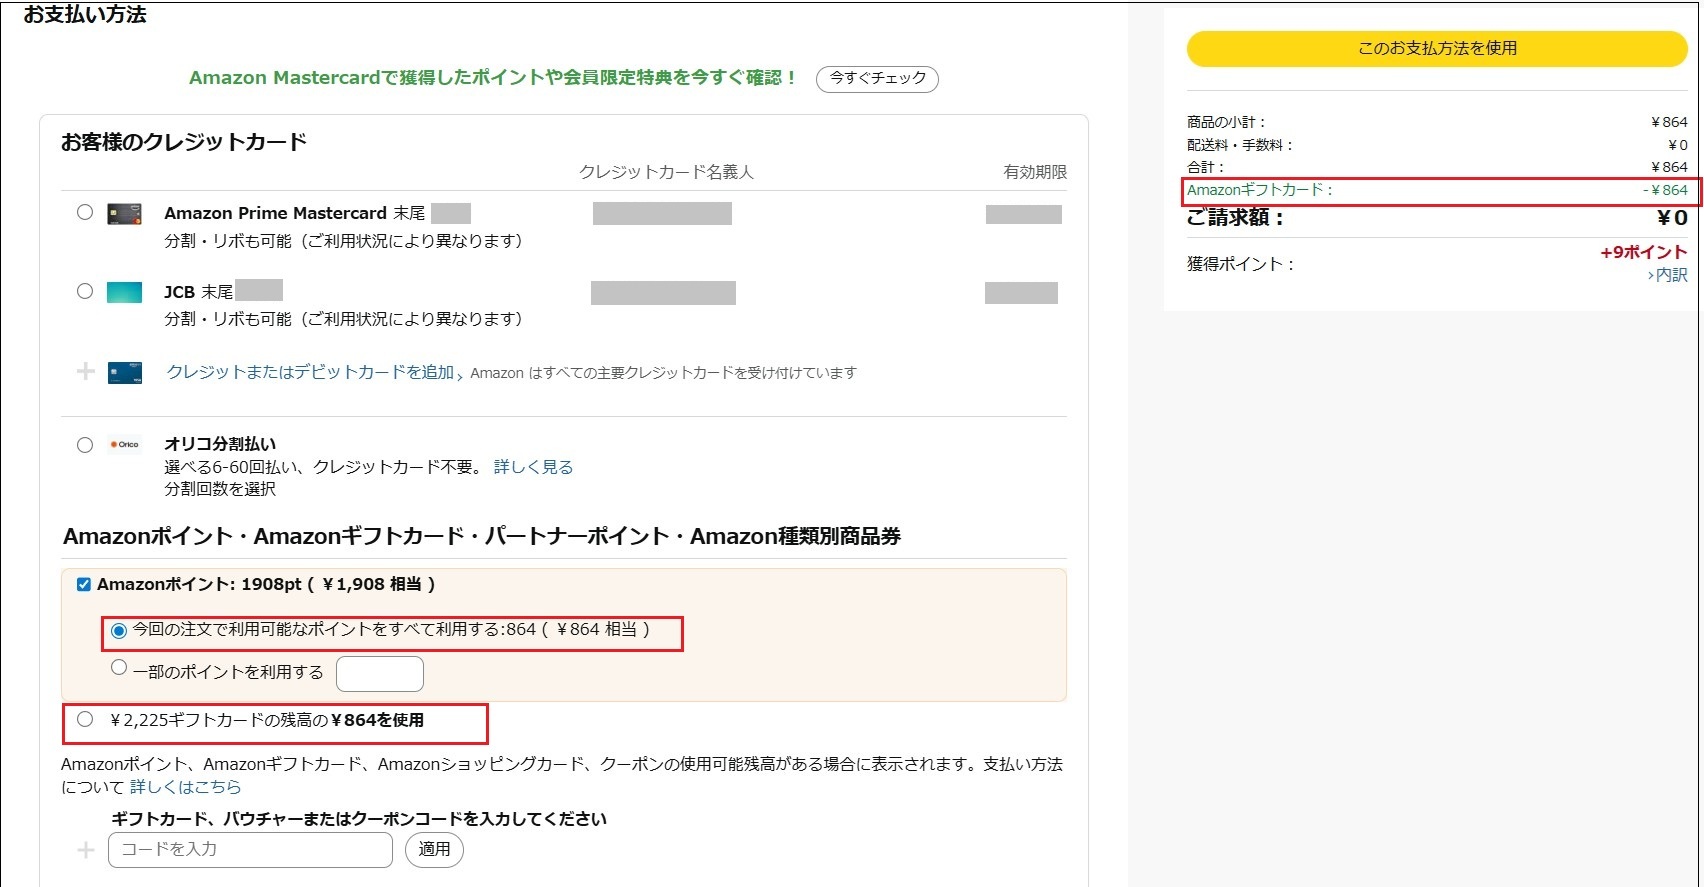Click the Orico logo icon
The image size is (1704, 887).
tap(125, 445)
